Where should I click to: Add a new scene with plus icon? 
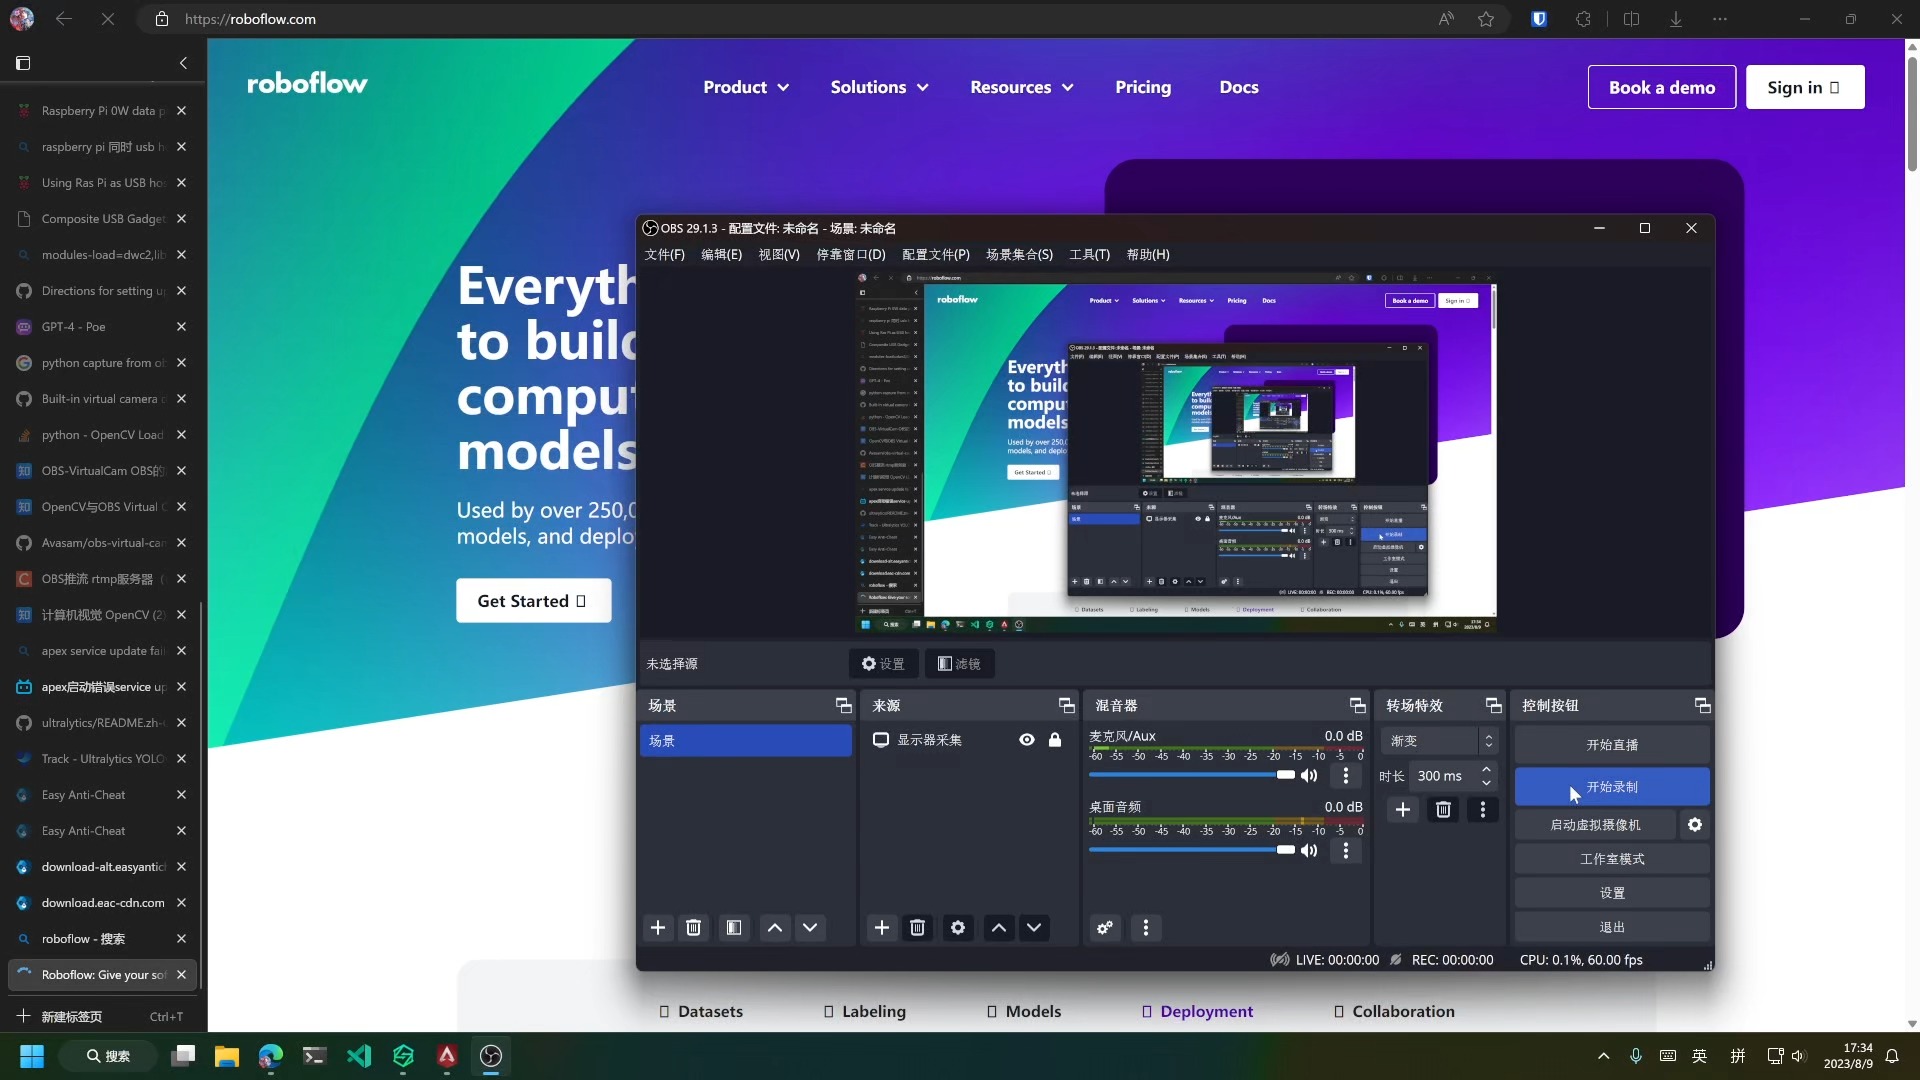(x=658, y=928)
